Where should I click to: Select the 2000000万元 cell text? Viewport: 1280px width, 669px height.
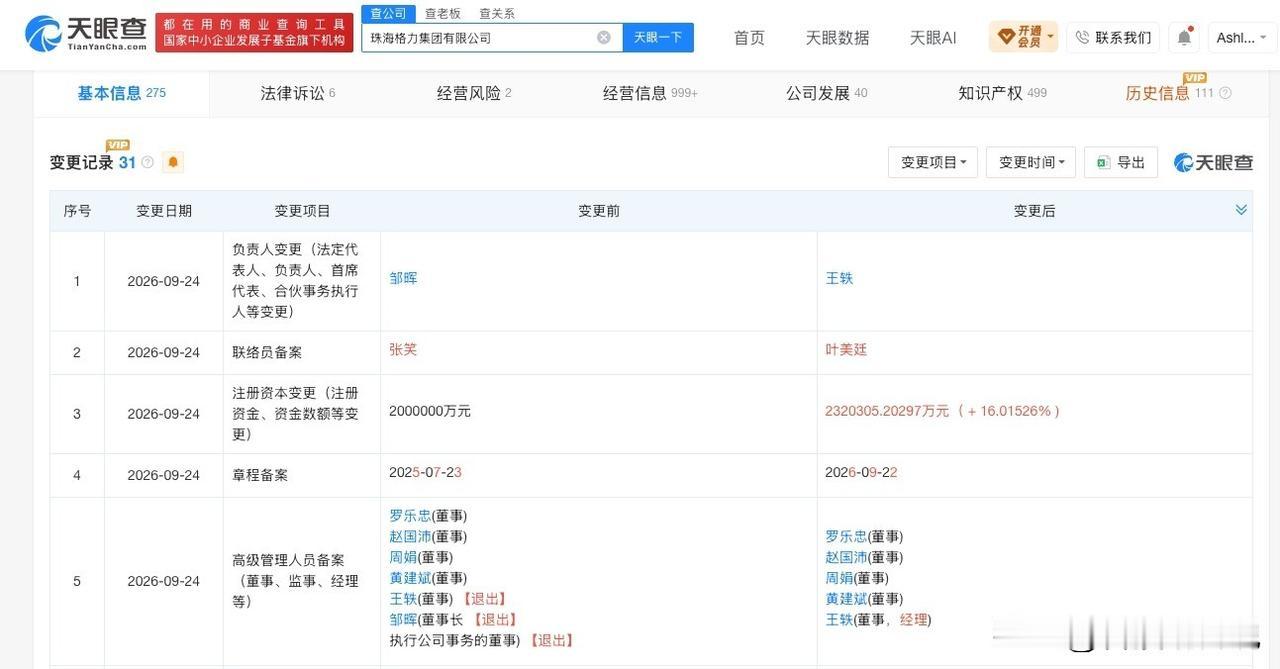pyautogui.click(x=430, y=411)
